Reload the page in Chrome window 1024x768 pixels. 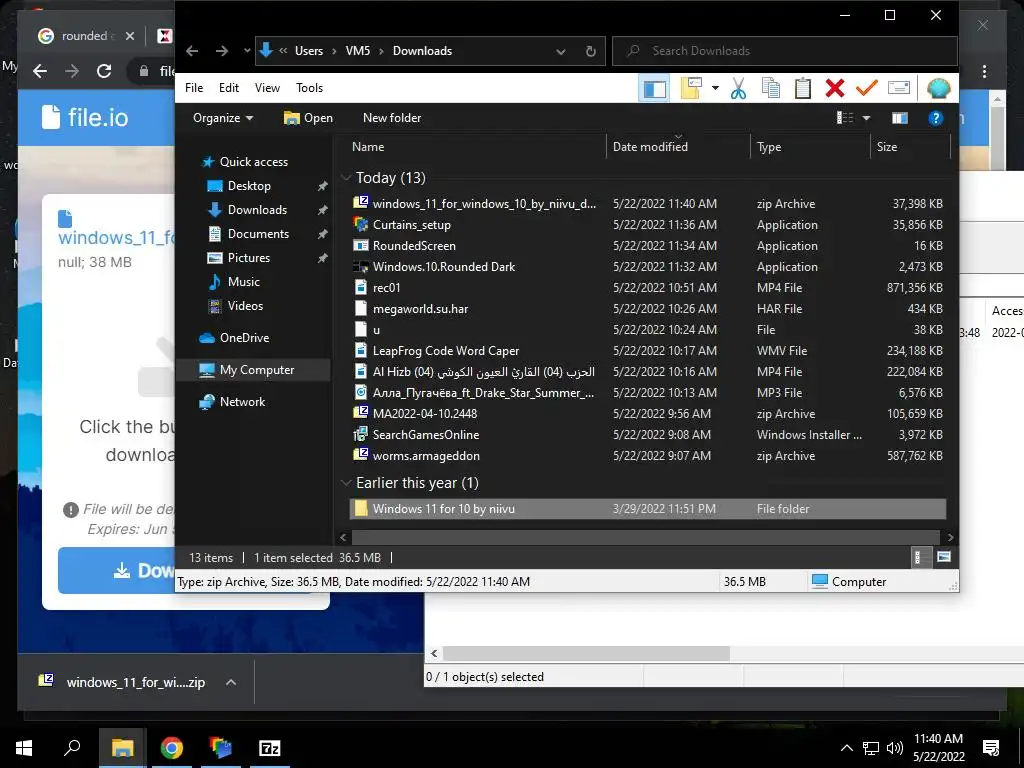[x=104, y=71]
